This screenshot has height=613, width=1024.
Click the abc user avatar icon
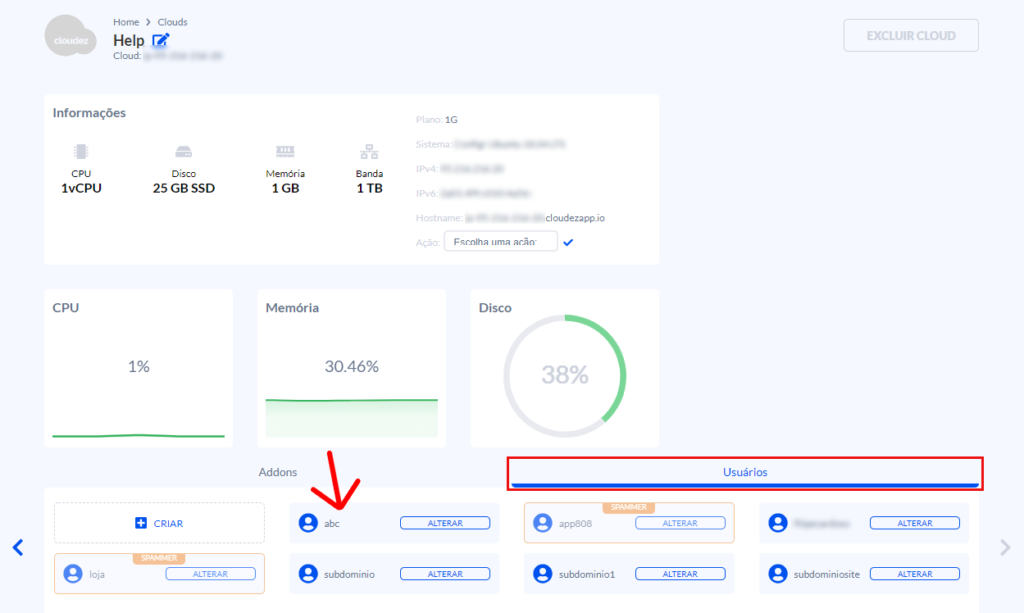(x=308, y=523)
